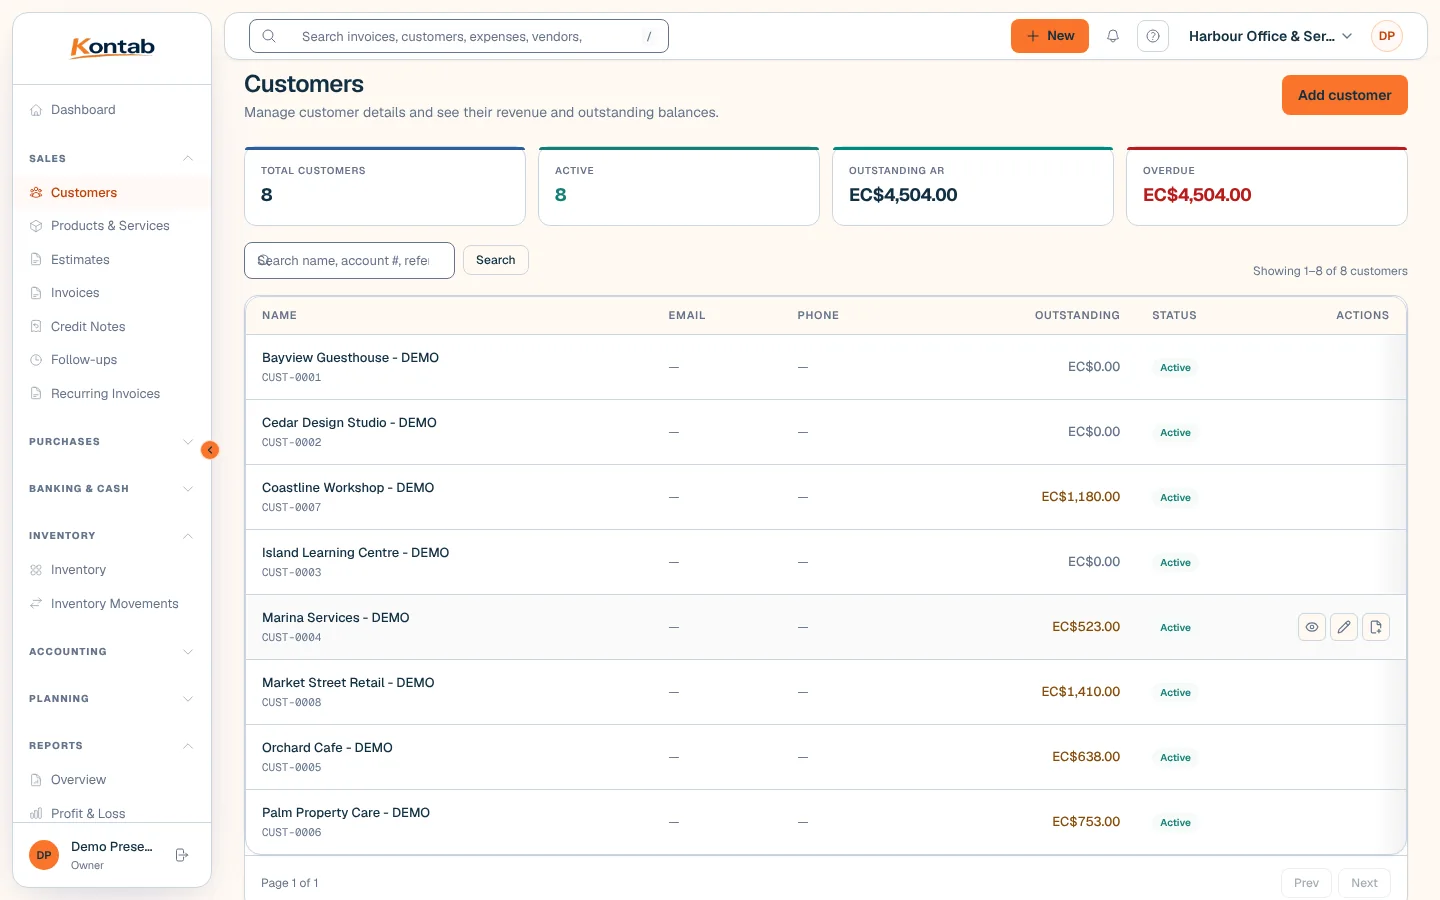
Task: Go to Estimates in the sidebar
Action: (x=112, y=260)
